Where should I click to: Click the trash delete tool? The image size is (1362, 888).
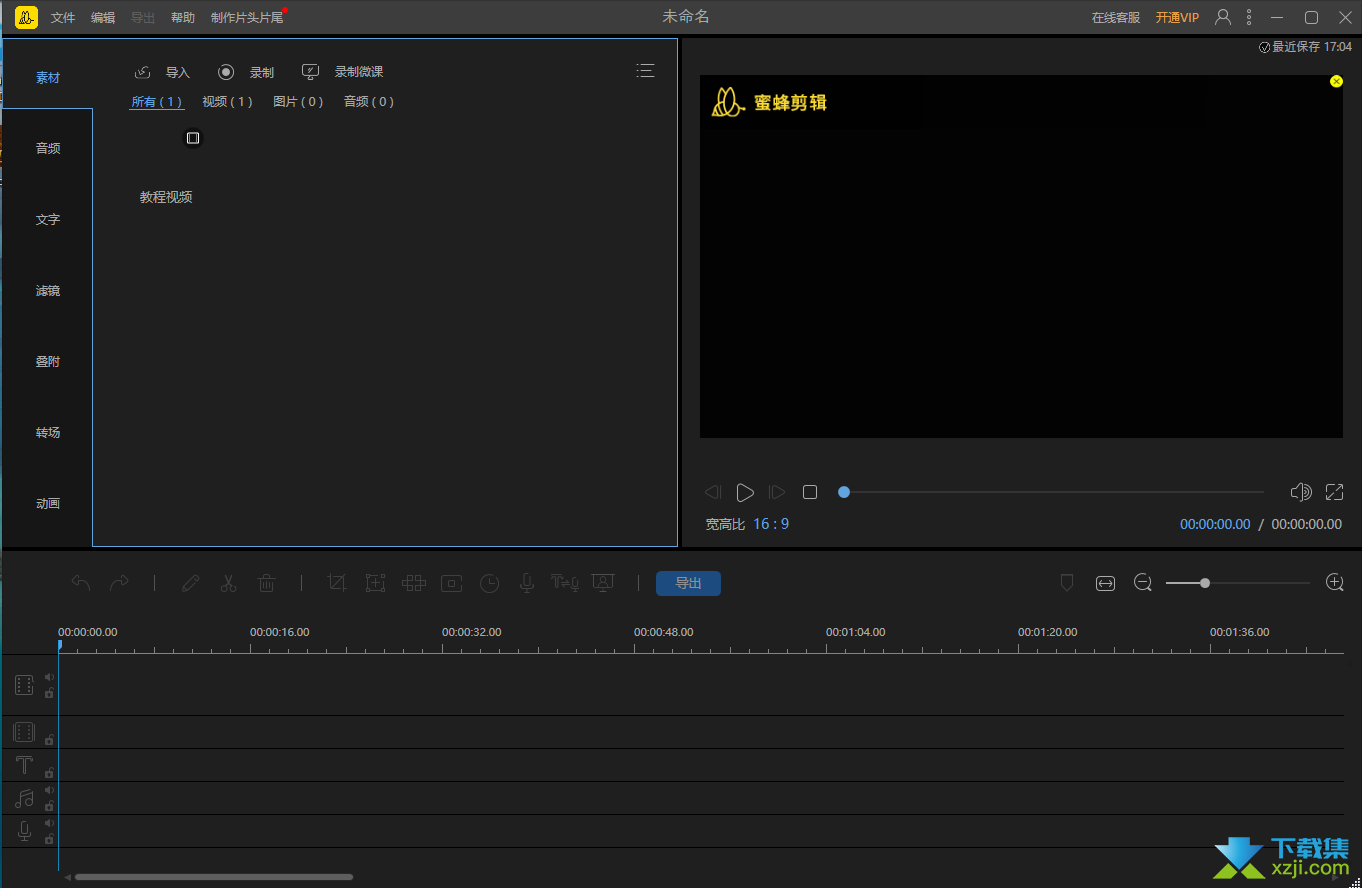point(266,583)
